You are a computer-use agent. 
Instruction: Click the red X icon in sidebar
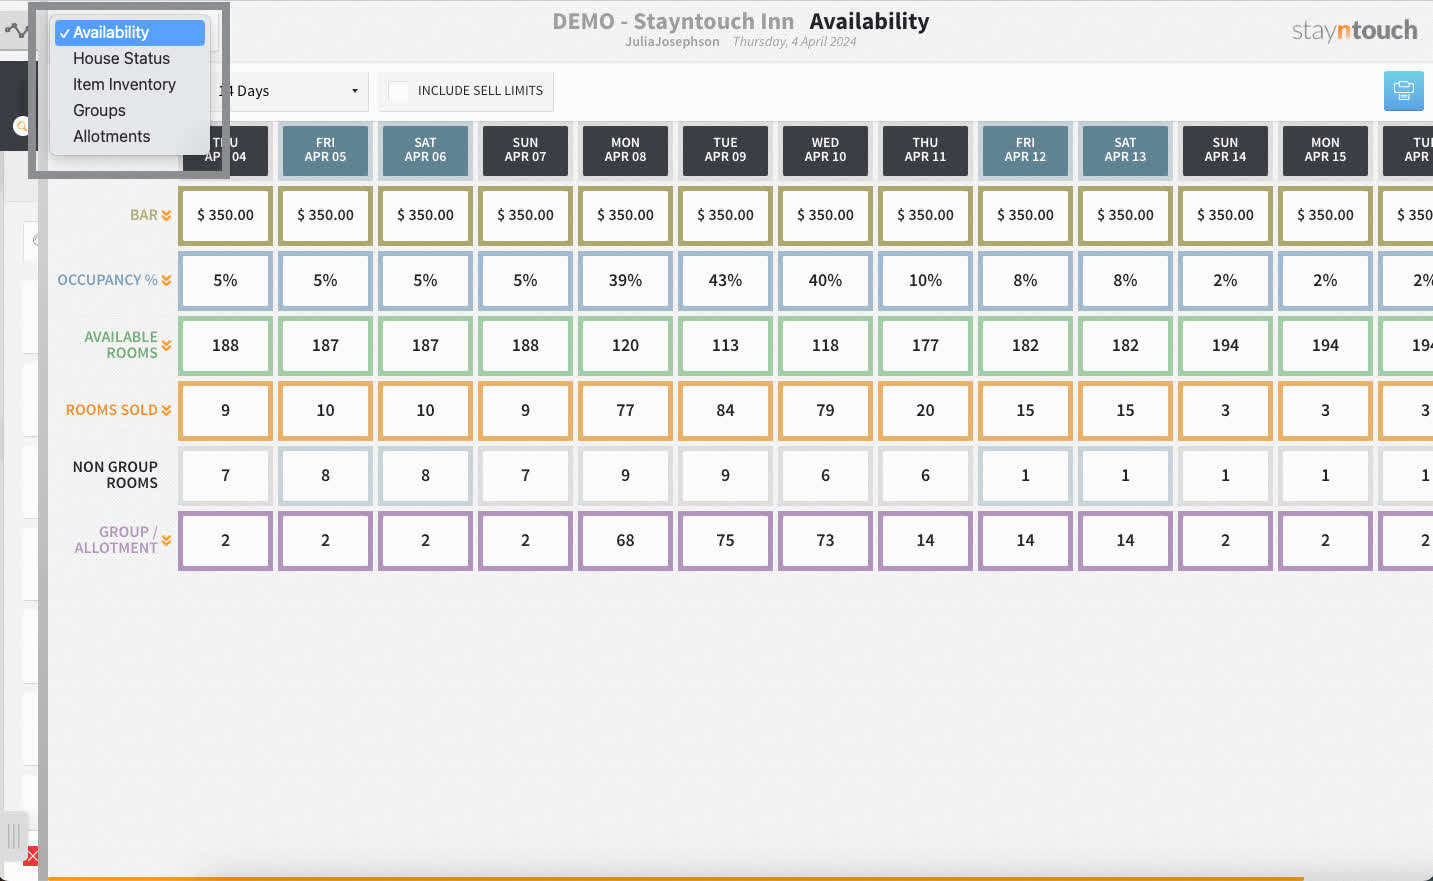pyautogui.click(x=32, y=856)
